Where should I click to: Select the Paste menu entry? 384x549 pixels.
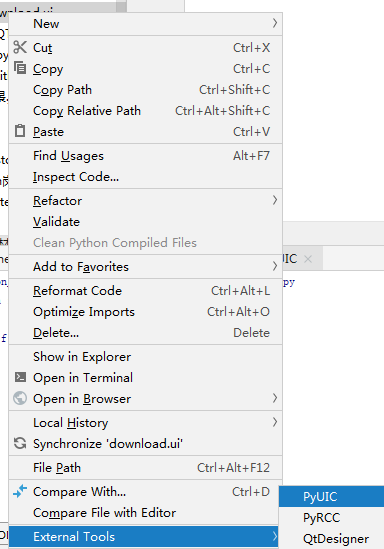click(x=145, y=132)
